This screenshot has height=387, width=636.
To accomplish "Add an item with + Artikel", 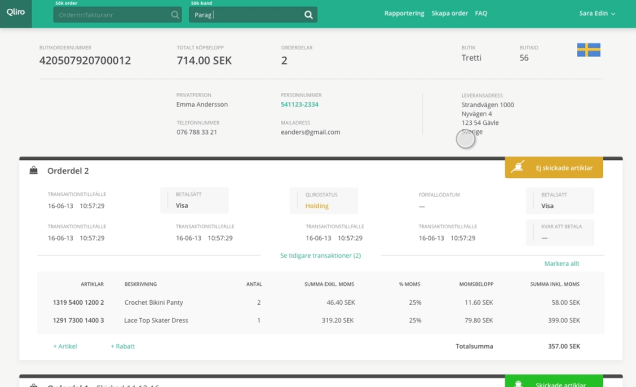I will coord(65,346).
